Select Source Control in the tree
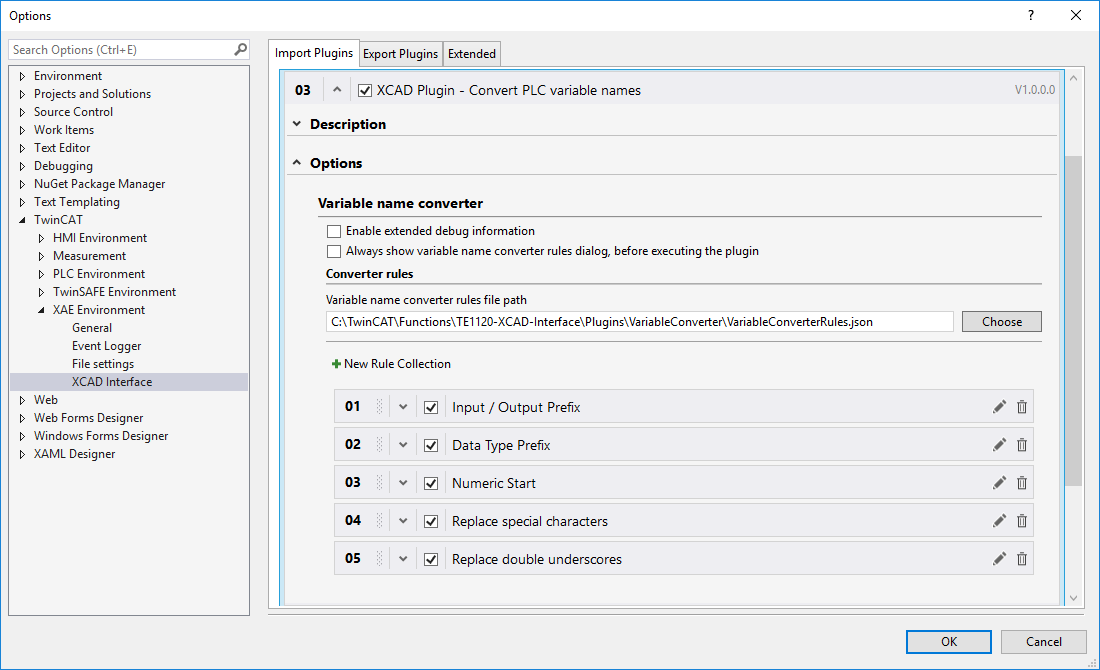Image resolution: width=1100 pixels, height=670 pixels. click(x=73, y=112)
